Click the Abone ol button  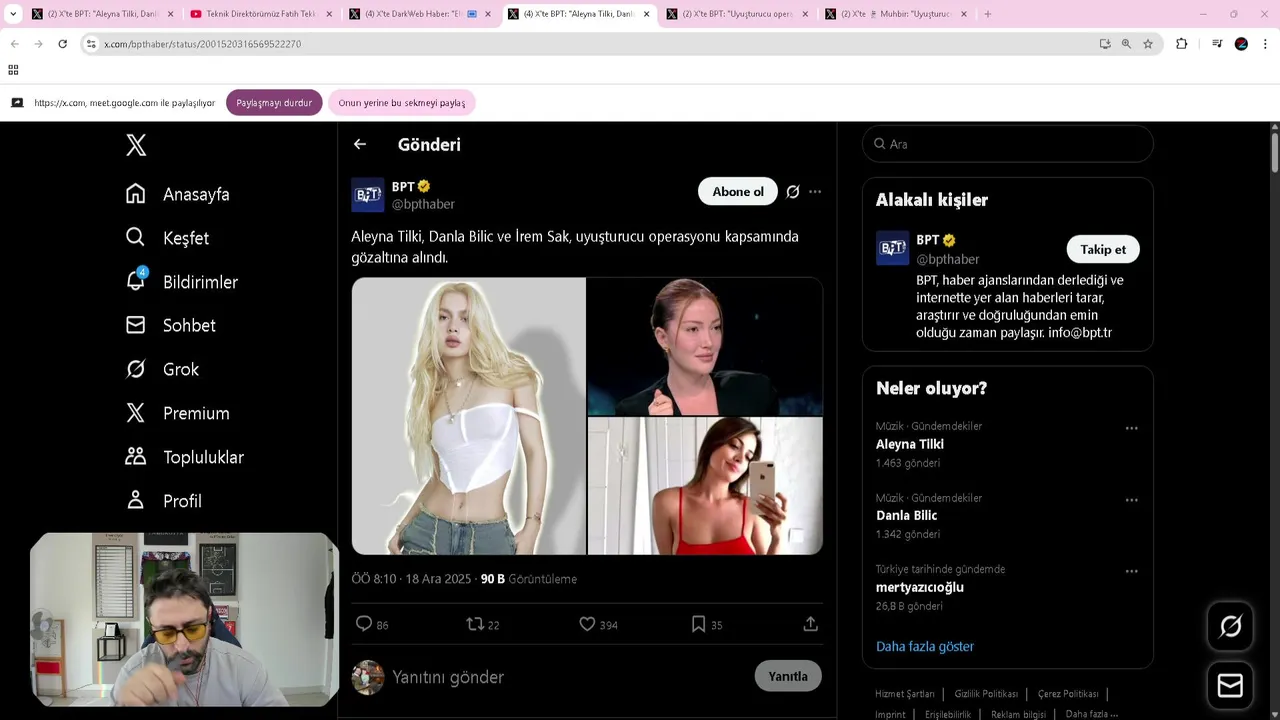(x=738, y=191)
